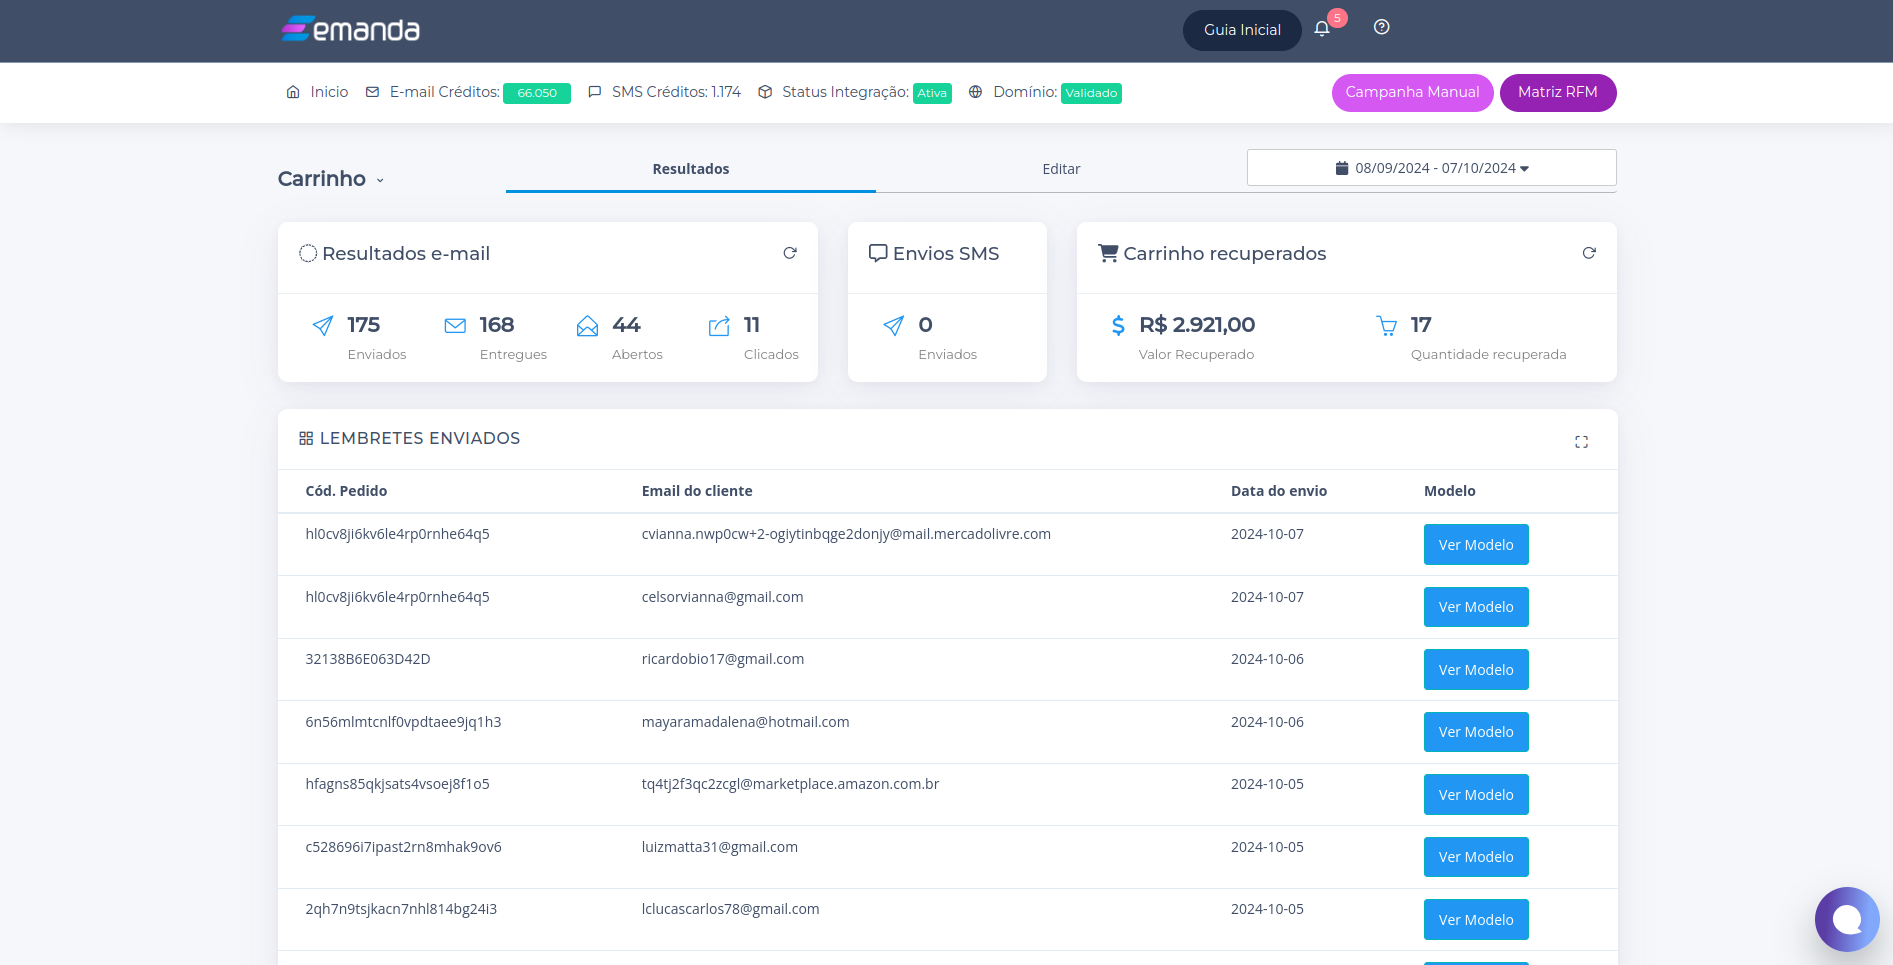Click SMS Créditos: 1.174 text
Screen dimensions: 1893x965
[676, 92]
